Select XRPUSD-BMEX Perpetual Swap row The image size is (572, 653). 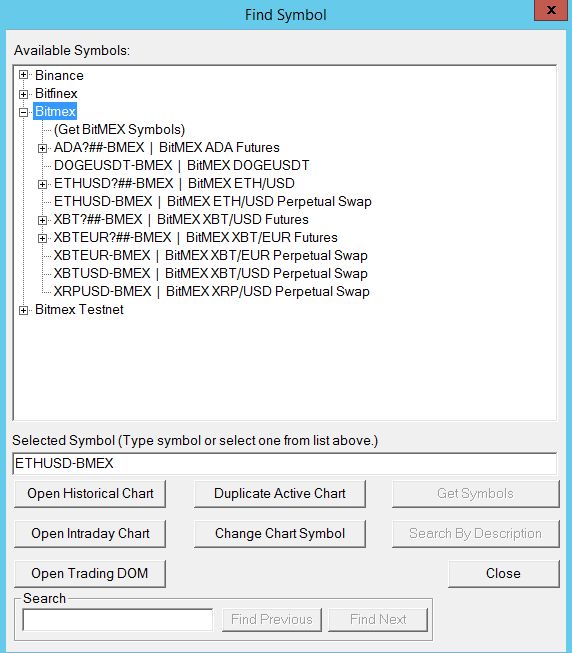pyautogui.click(x=211, y=292)
